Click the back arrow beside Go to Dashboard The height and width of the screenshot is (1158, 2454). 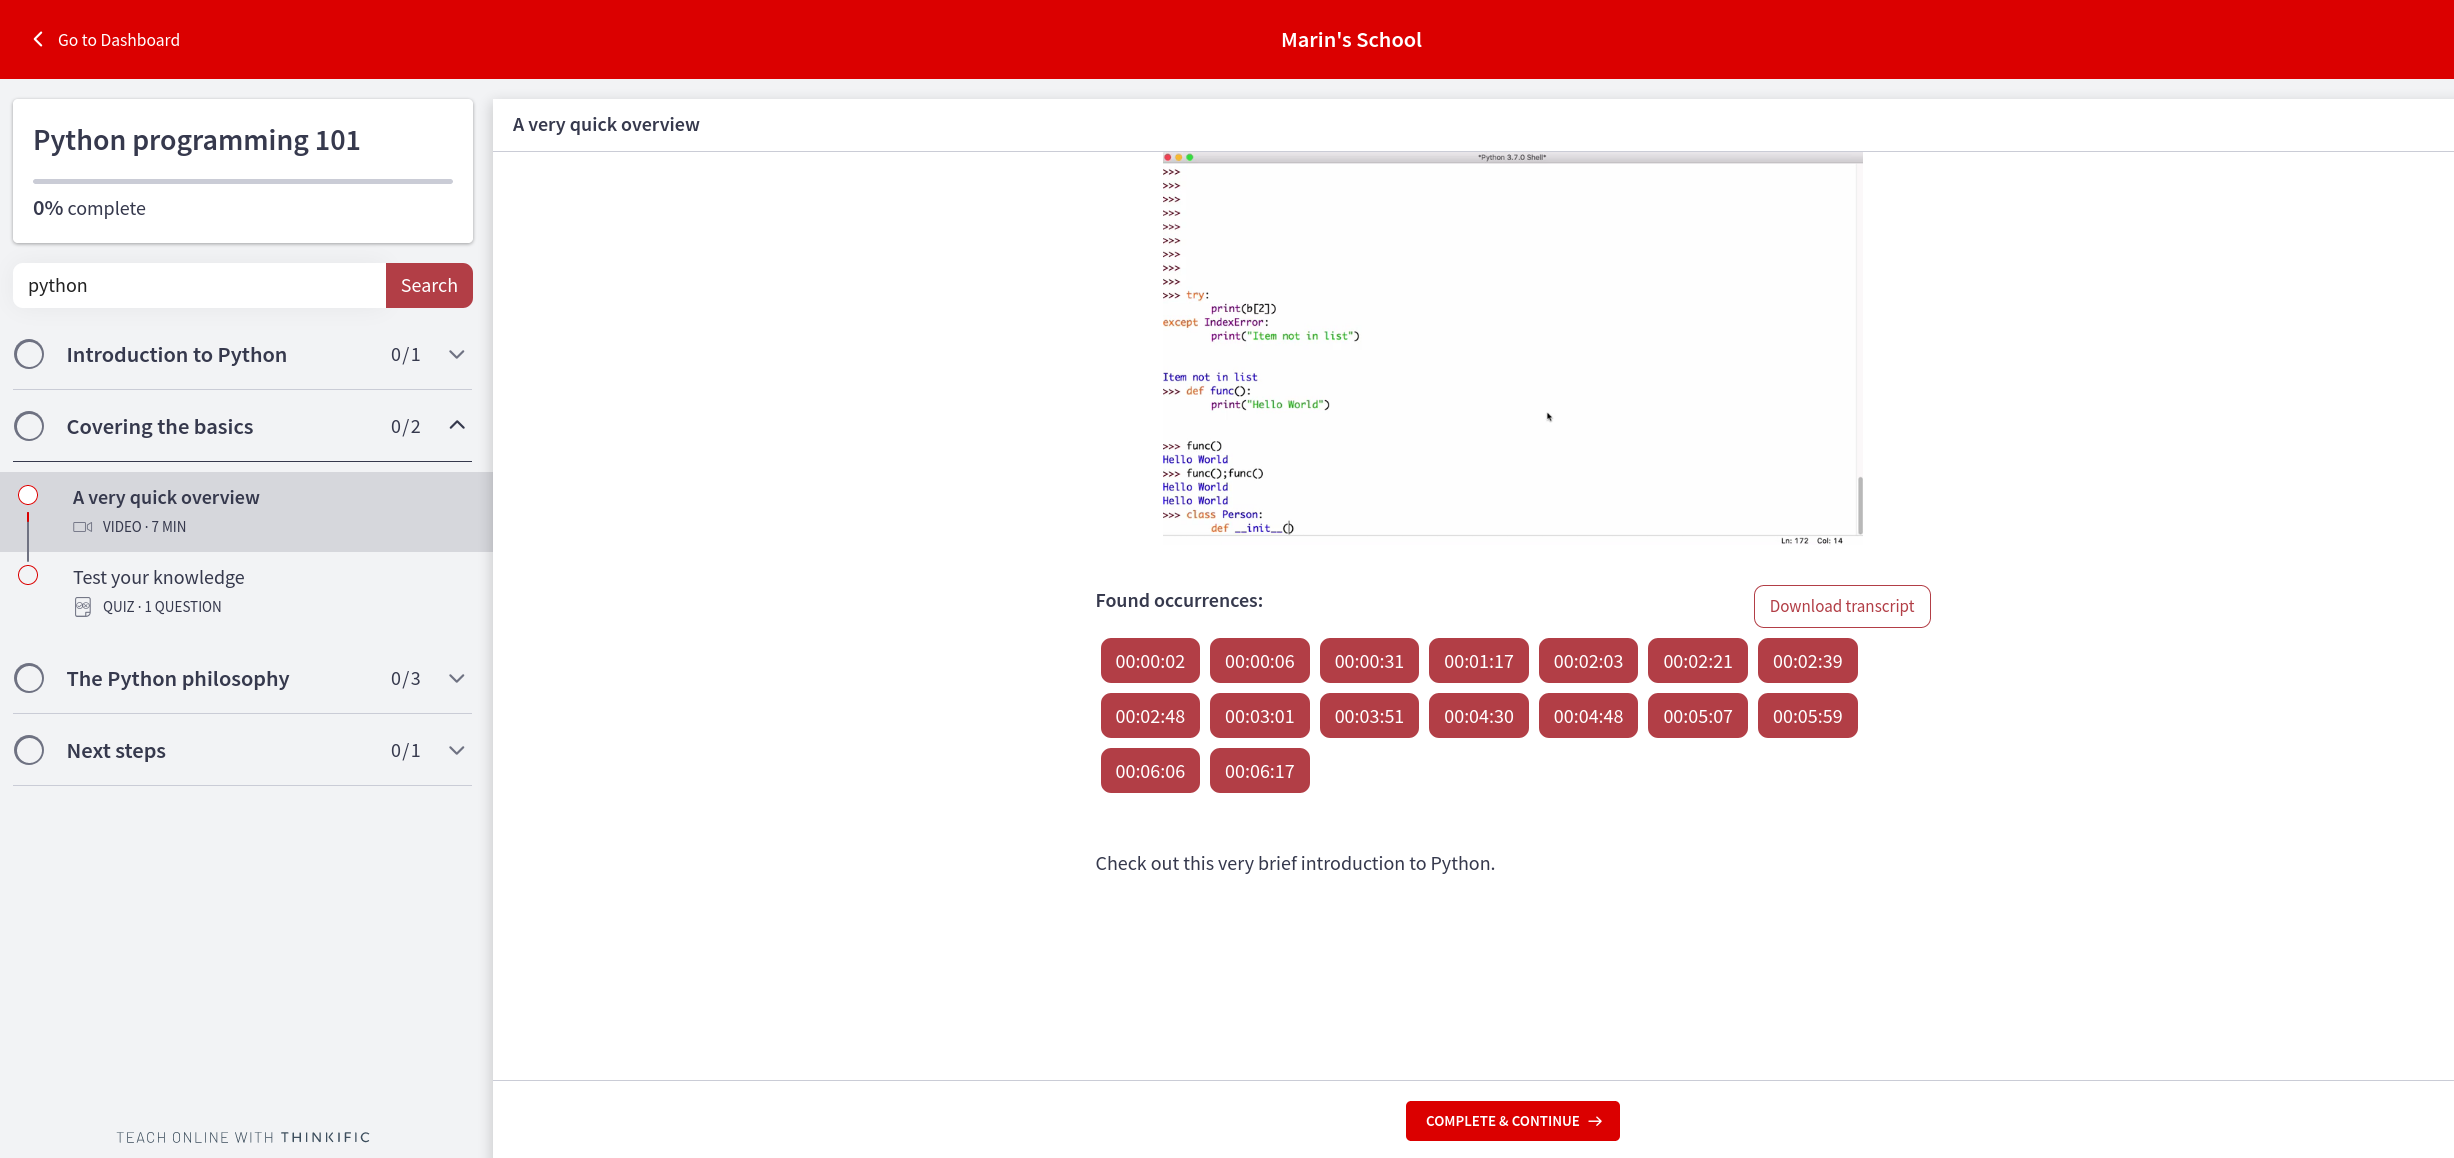point(38,39)
